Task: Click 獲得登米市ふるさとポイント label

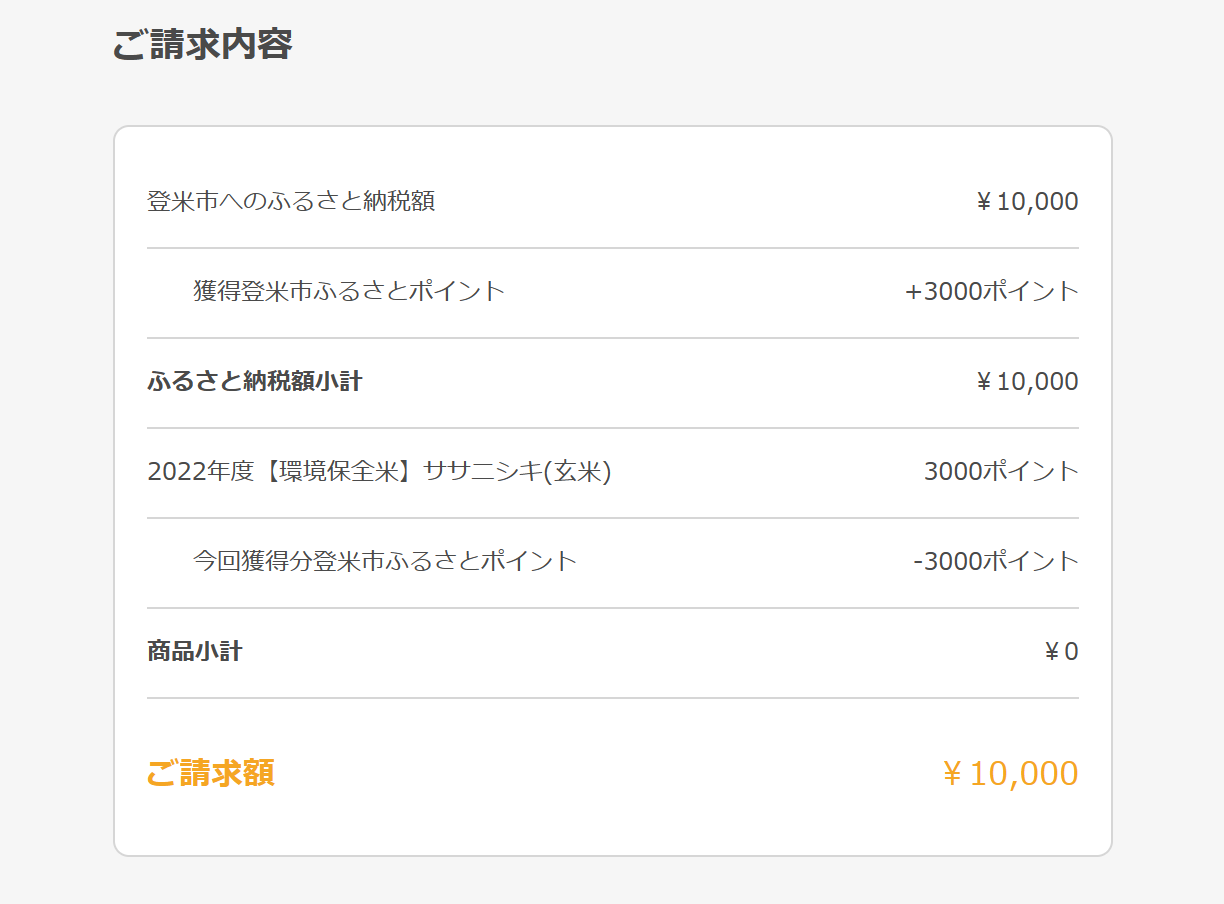Action: (x=349, y=292)
